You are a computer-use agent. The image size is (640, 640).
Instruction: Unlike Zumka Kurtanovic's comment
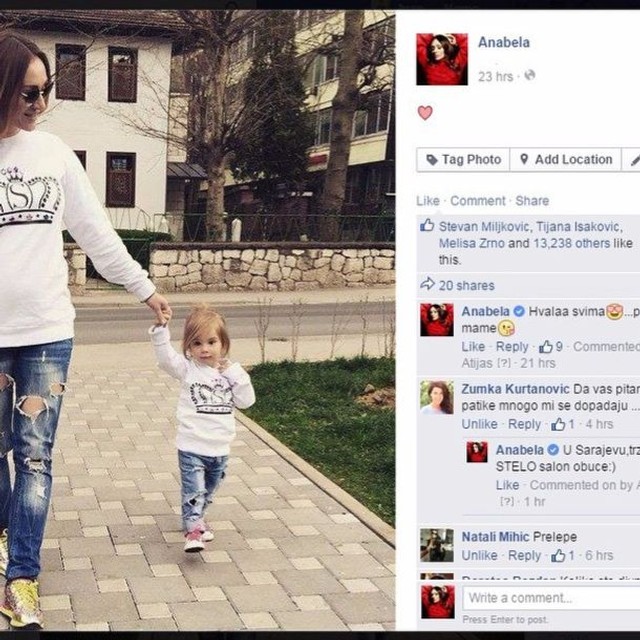click(479, 424)
